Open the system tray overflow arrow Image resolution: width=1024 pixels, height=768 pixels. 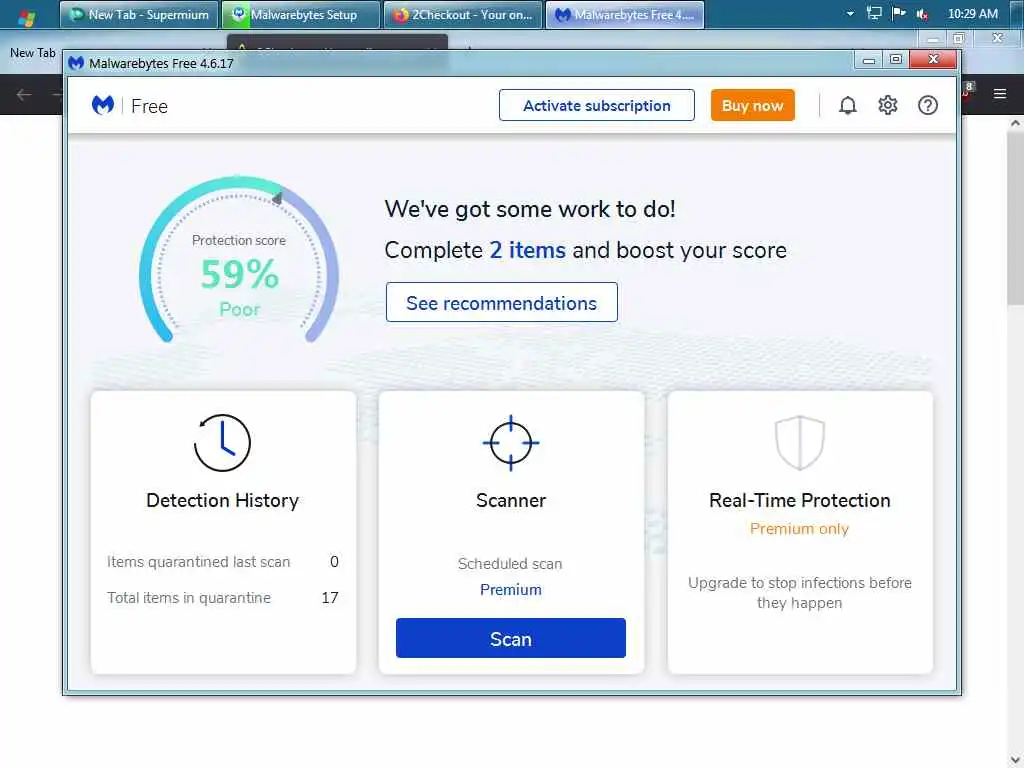[850, 14]
